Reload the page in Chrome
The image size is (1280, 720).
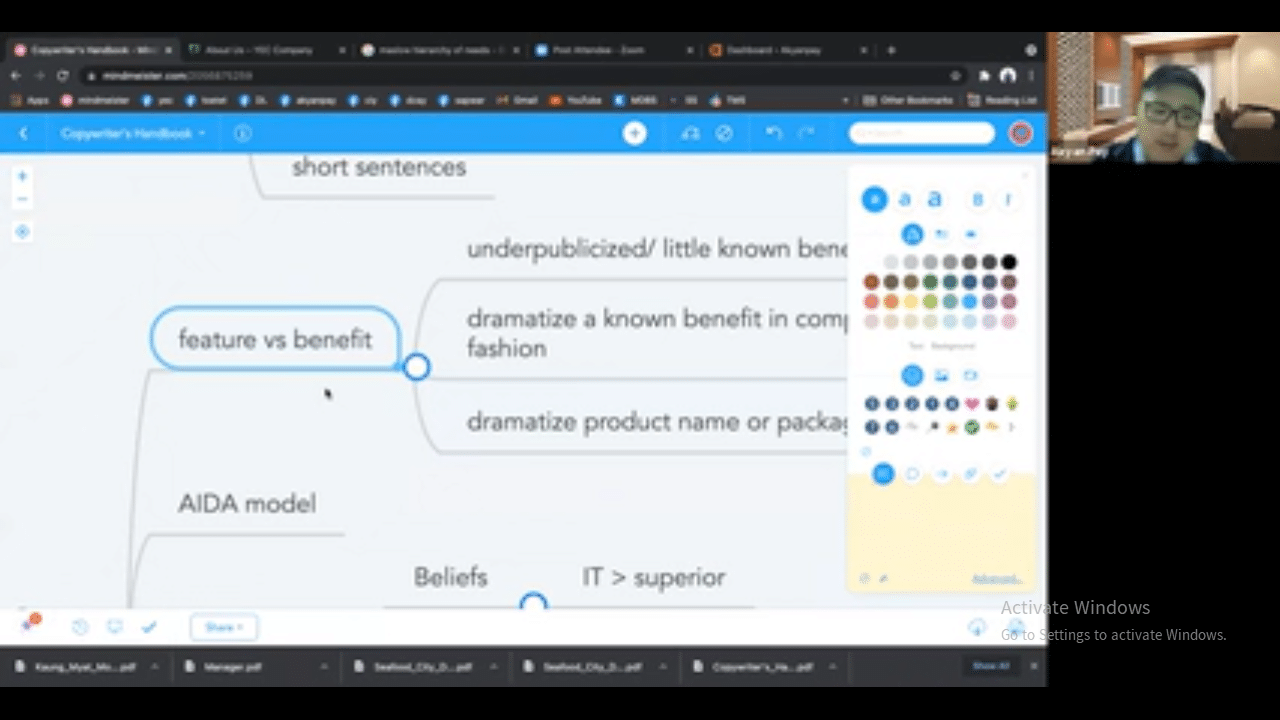pos(63,75)
